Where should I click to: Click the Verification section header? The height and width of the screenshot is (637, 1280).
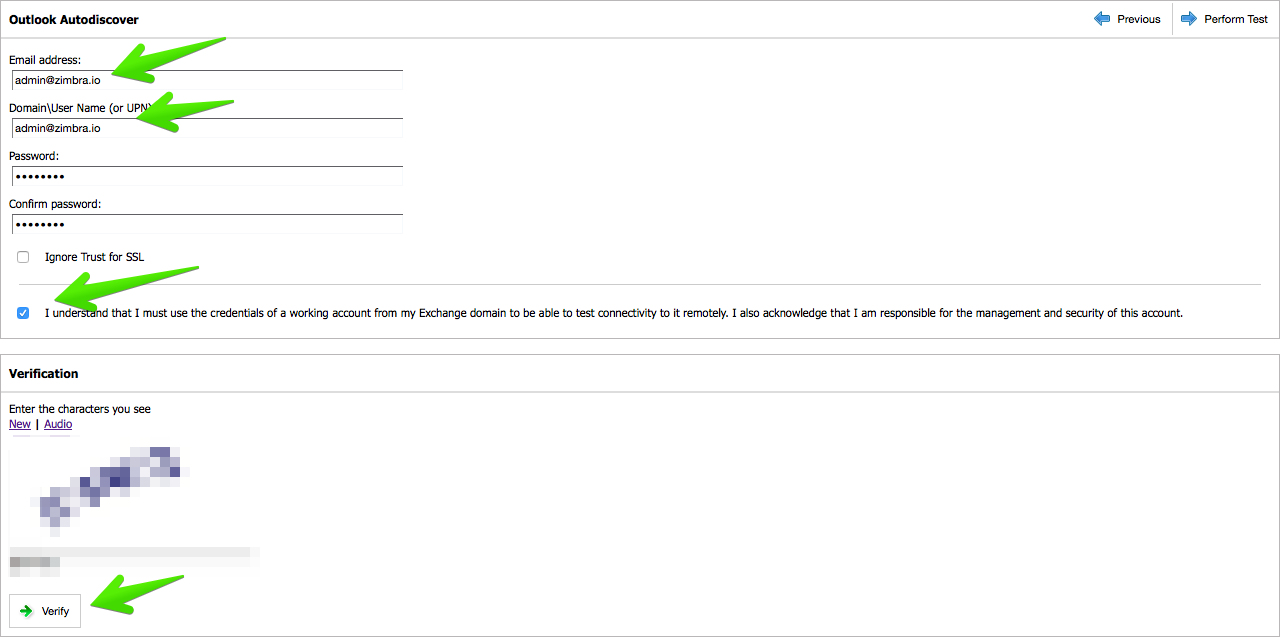point(44,373)
